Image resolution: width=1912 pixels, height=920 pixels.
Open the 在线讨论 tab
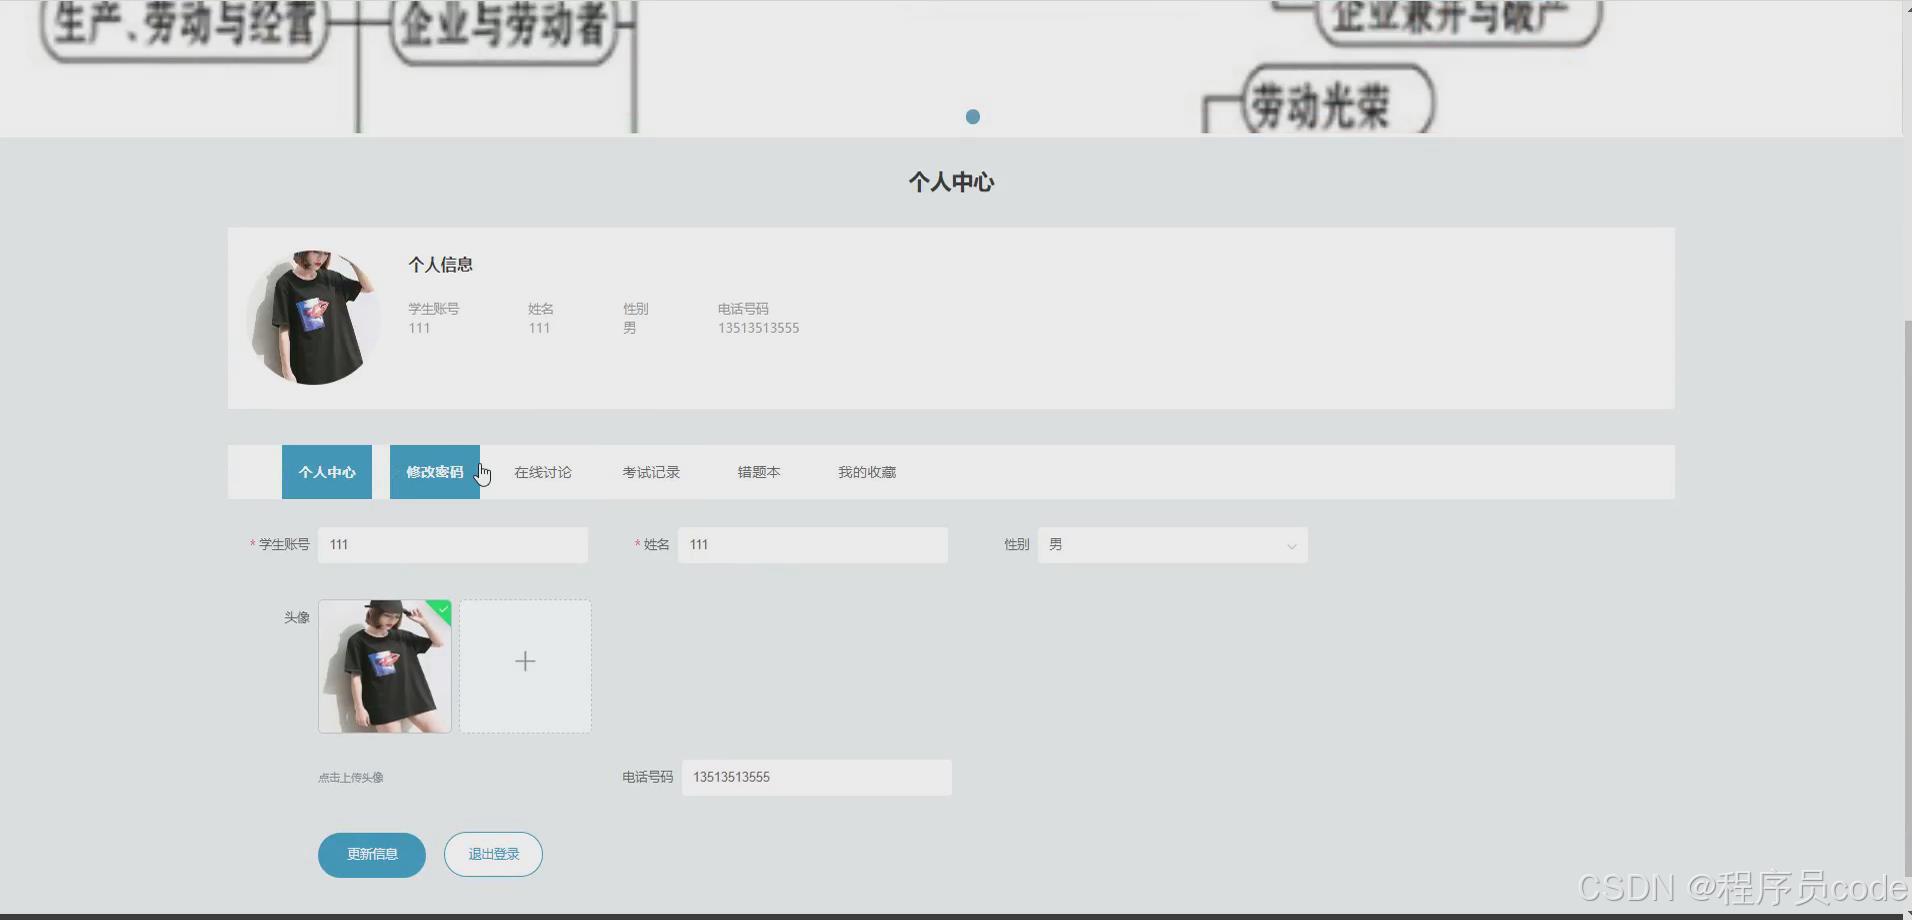click(542, 471)
